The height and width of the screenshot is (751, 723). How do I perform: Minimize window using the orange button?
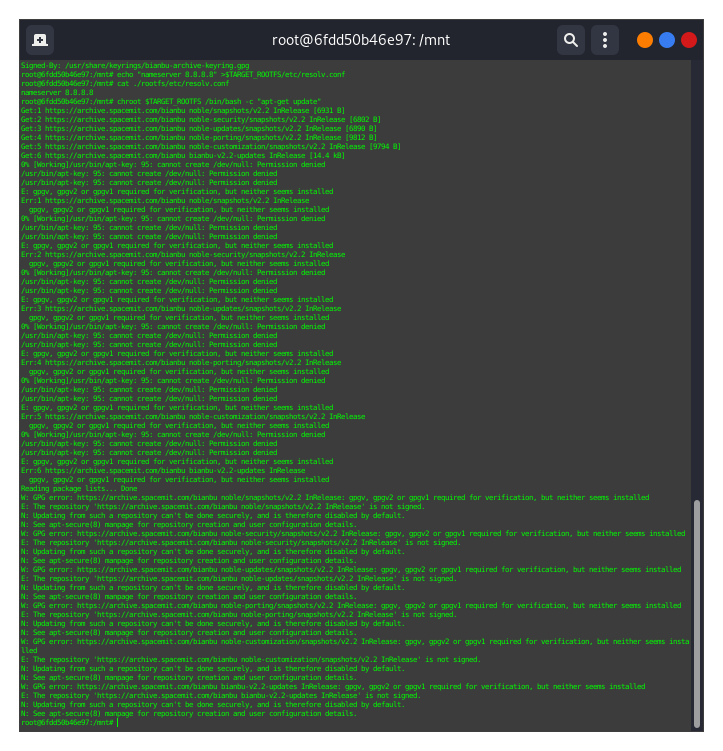click(x=645, y=40)
